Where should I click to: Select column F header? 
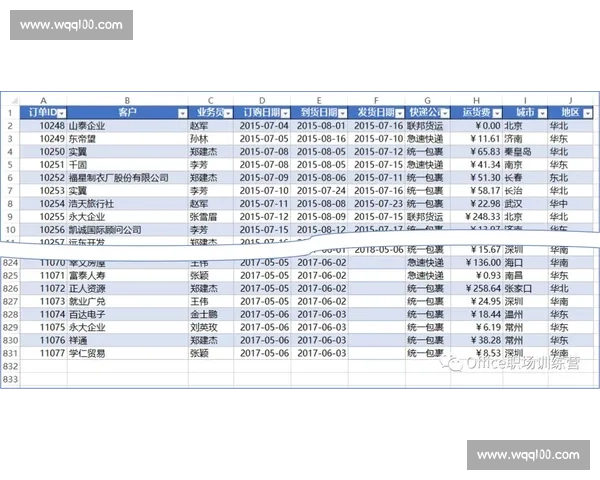(x=376, y=100)
